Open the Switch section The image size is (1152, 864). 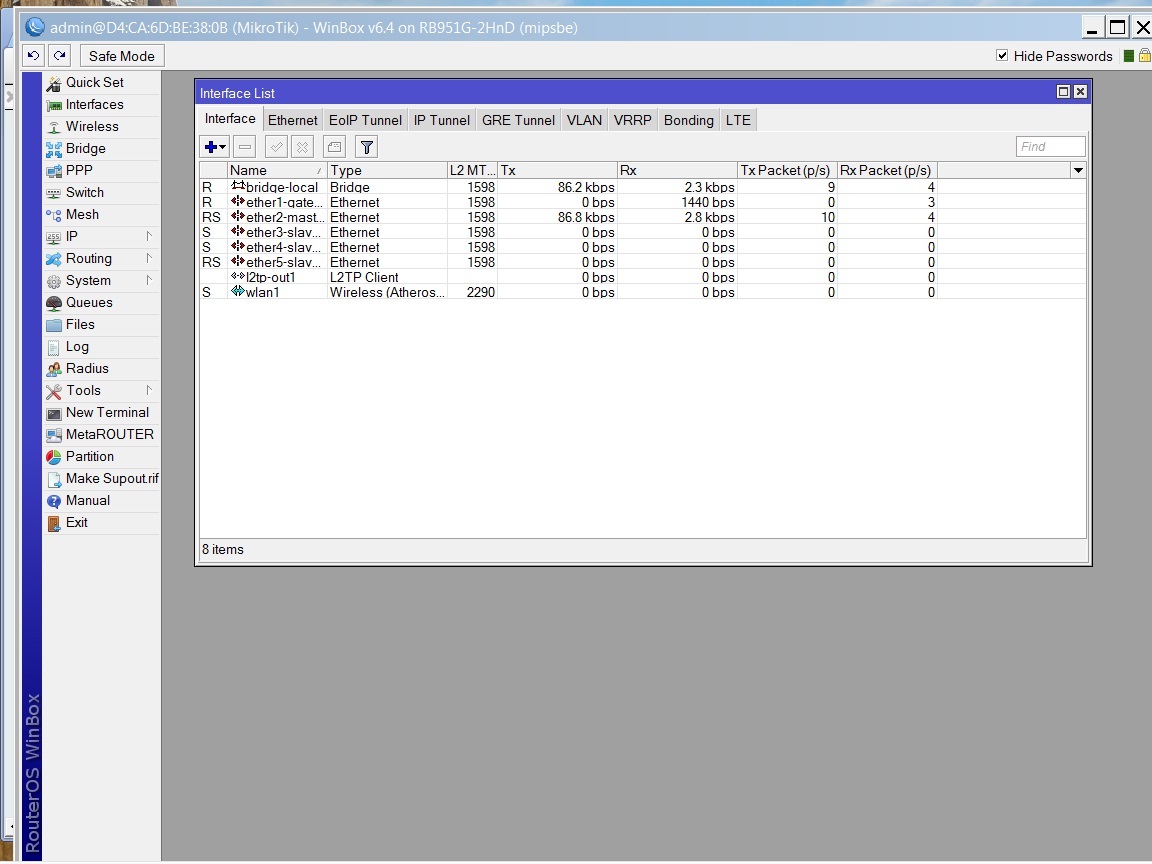pyautogui.click(x=101, y=192)
